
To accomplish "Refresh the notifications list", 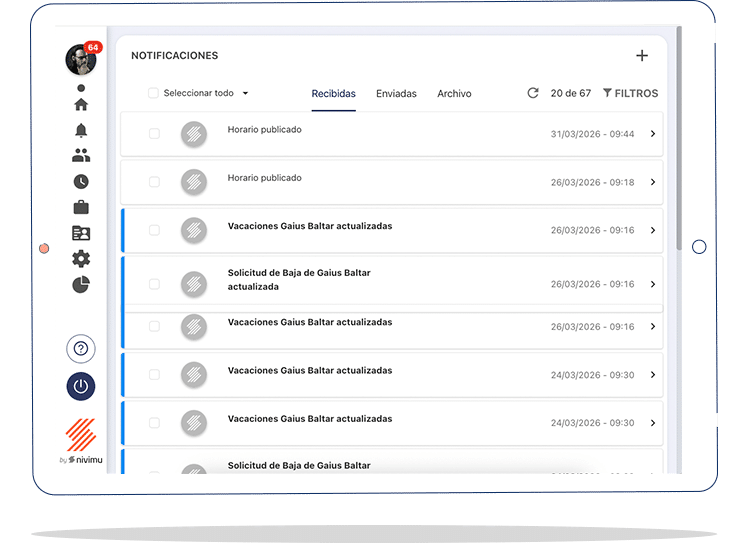I will click(533, 93).
